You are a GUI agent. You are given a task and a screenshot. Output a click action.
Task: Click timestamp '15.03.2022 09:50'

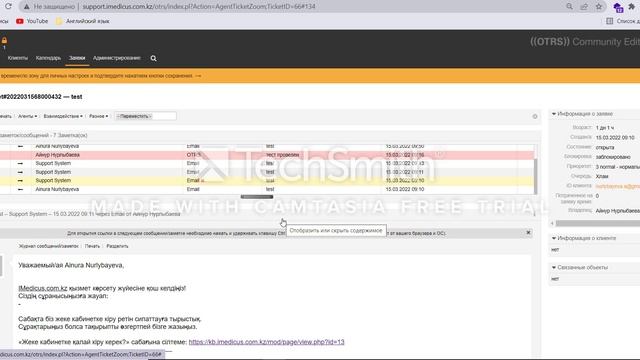pyautogui.click(x=405, y=146)
